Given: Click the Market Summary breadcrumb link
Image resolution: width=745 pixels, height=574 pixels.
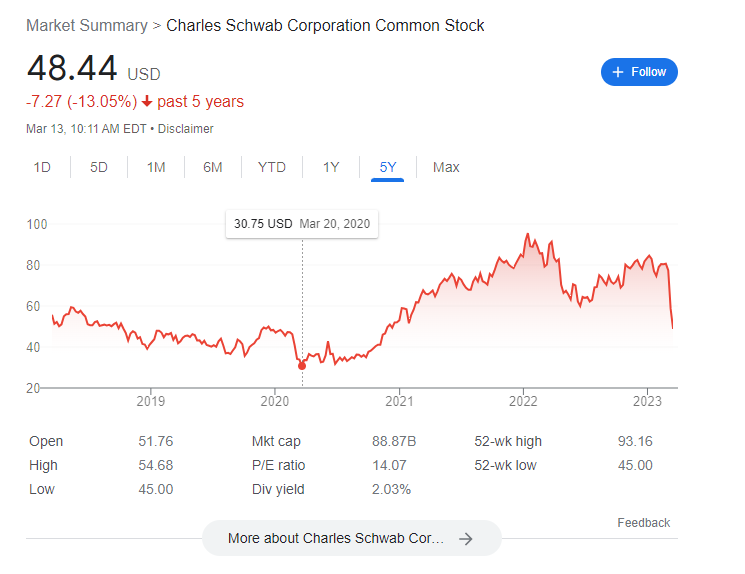Looking at the screenshot, I should pyautogui.click(x=87, y=26).
